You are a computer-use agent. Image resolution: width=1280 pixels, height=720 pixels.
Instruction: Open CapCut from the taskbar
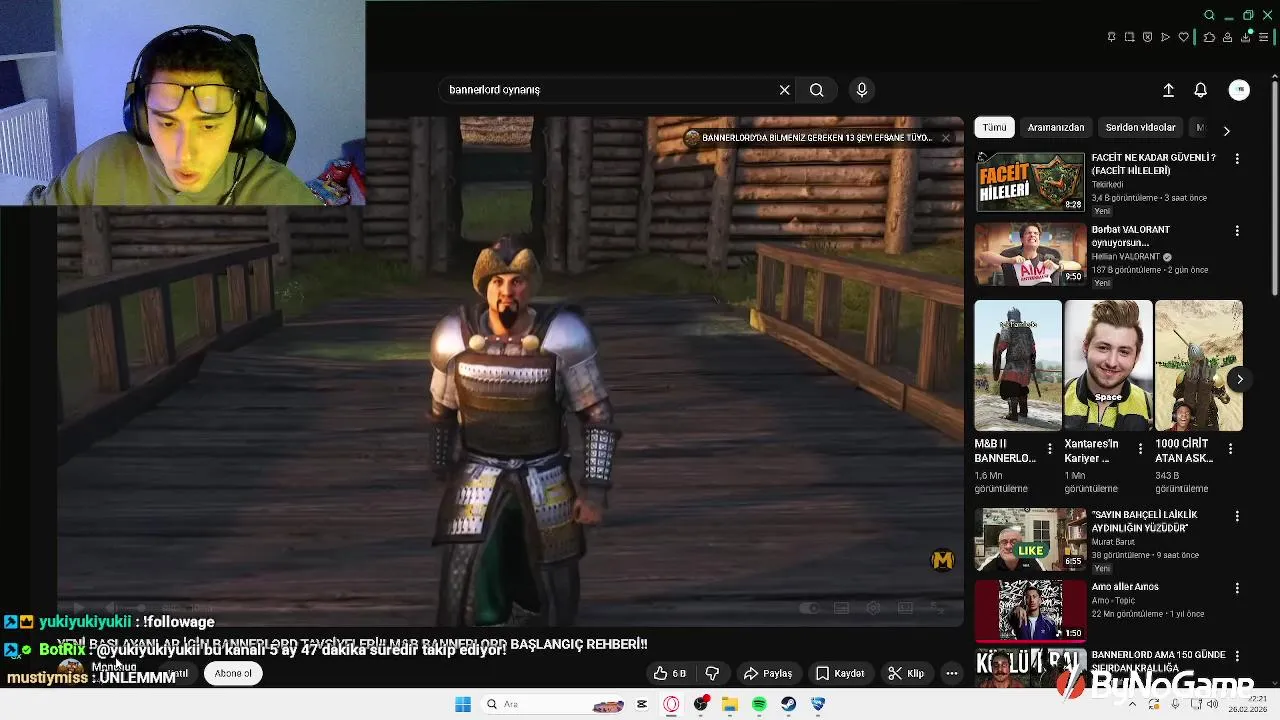coord(642,704)
